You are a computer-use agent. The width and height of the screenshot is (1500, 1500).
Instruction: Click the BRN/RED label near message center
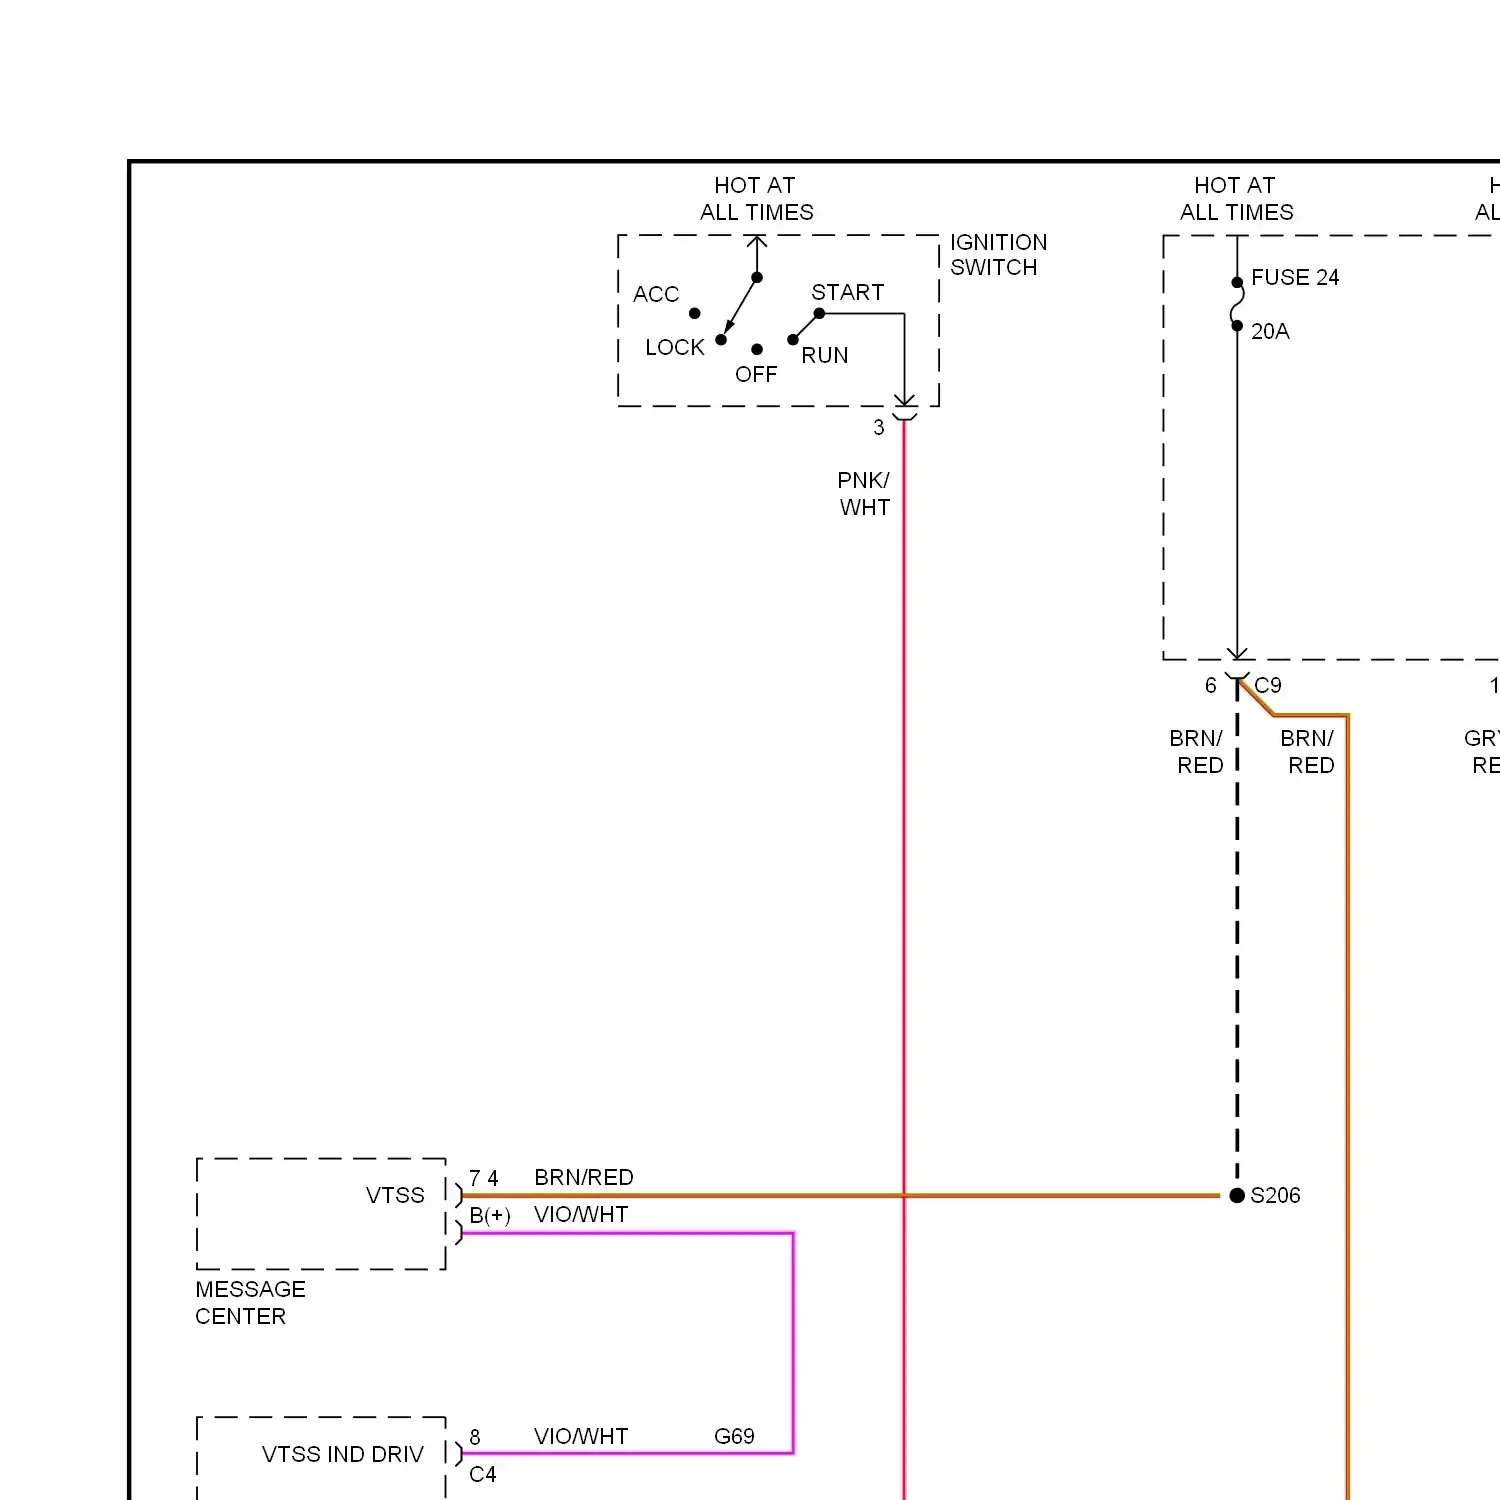584,1177
